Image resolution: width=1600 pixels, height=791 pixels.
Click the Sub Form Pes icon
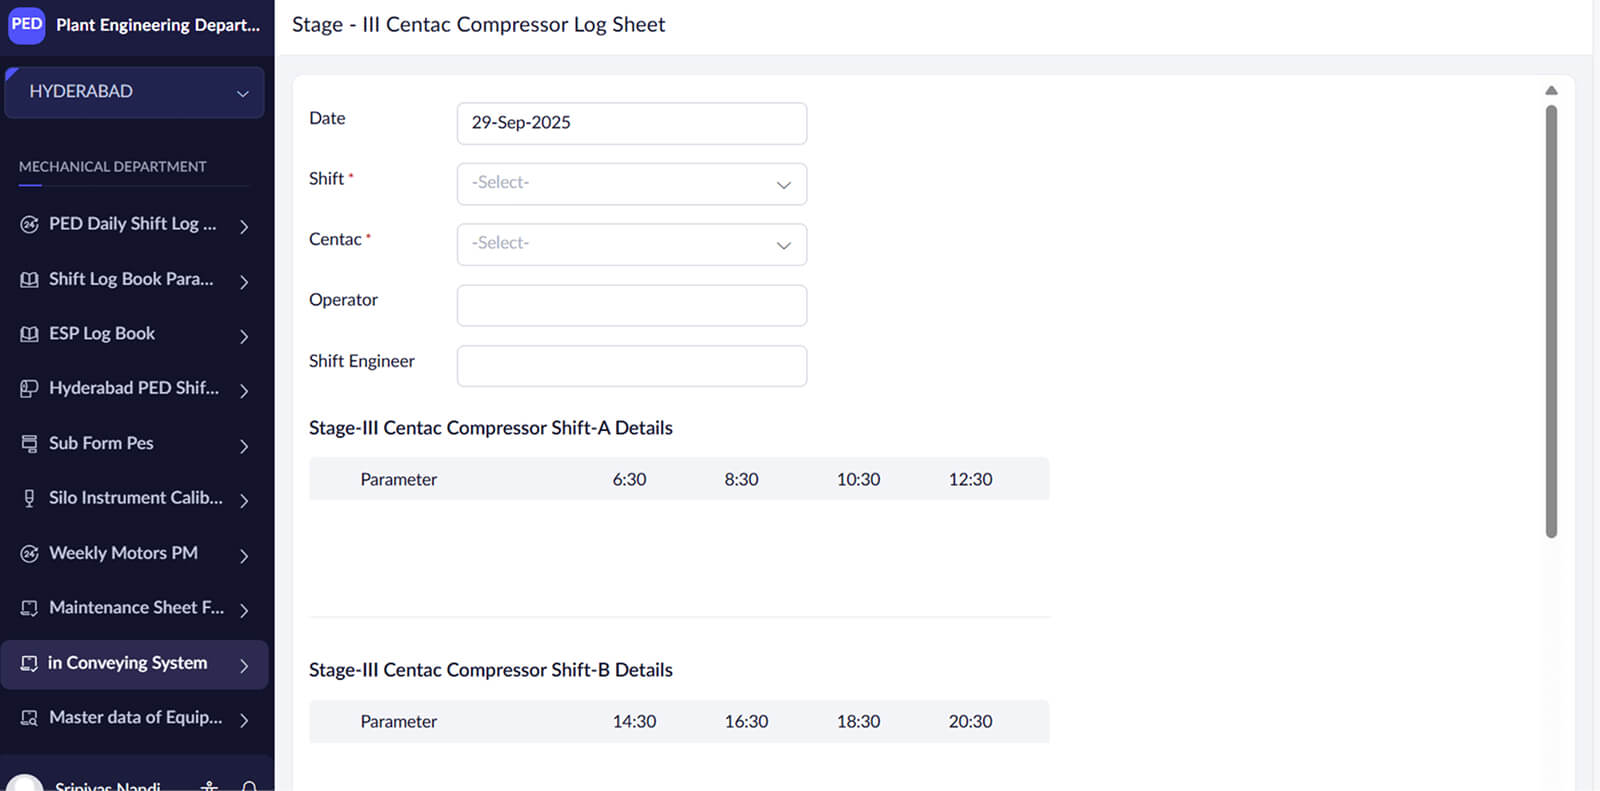29,443
